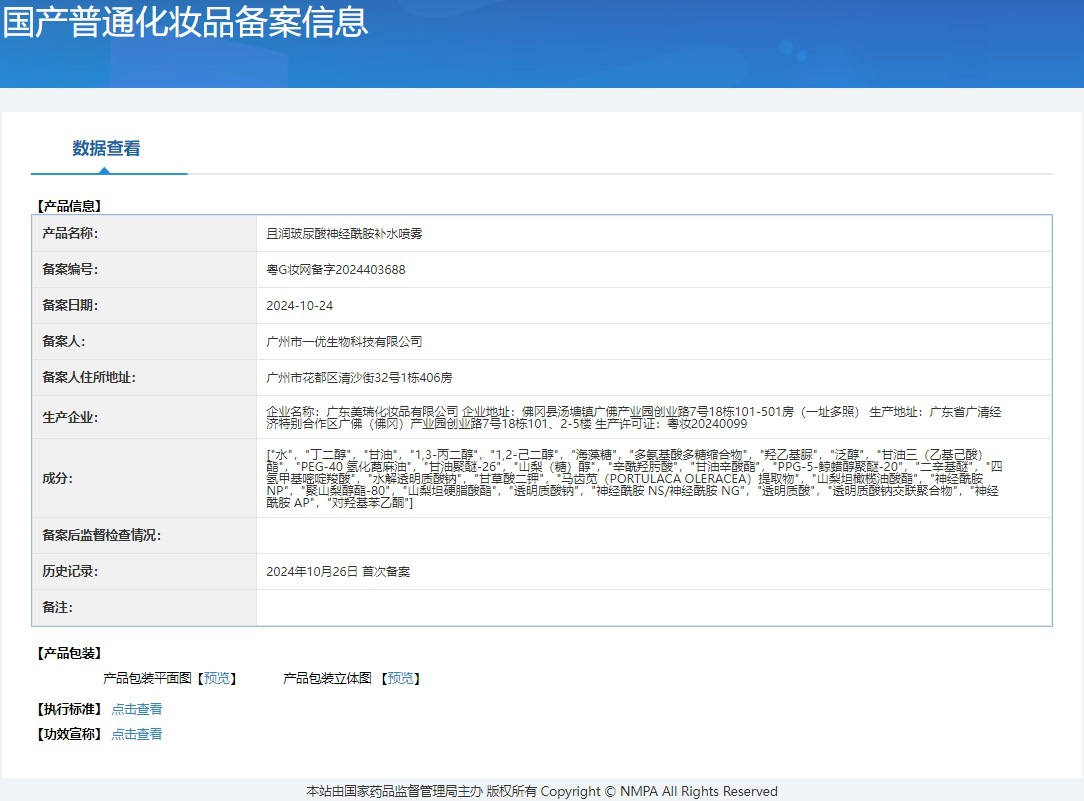Select the 数据查看 tab
Viewport: 1084px width, 801px height.
click(x=106, y=149)
